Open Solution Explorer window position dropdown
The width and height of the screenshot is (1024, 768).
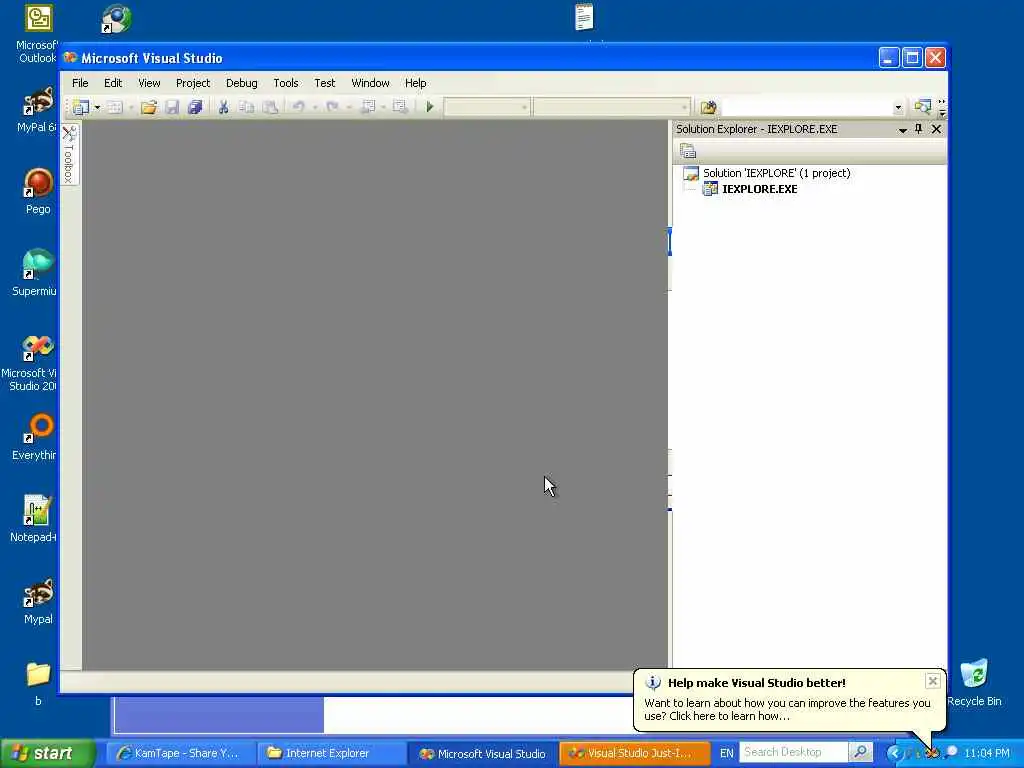tap(903, 130)
